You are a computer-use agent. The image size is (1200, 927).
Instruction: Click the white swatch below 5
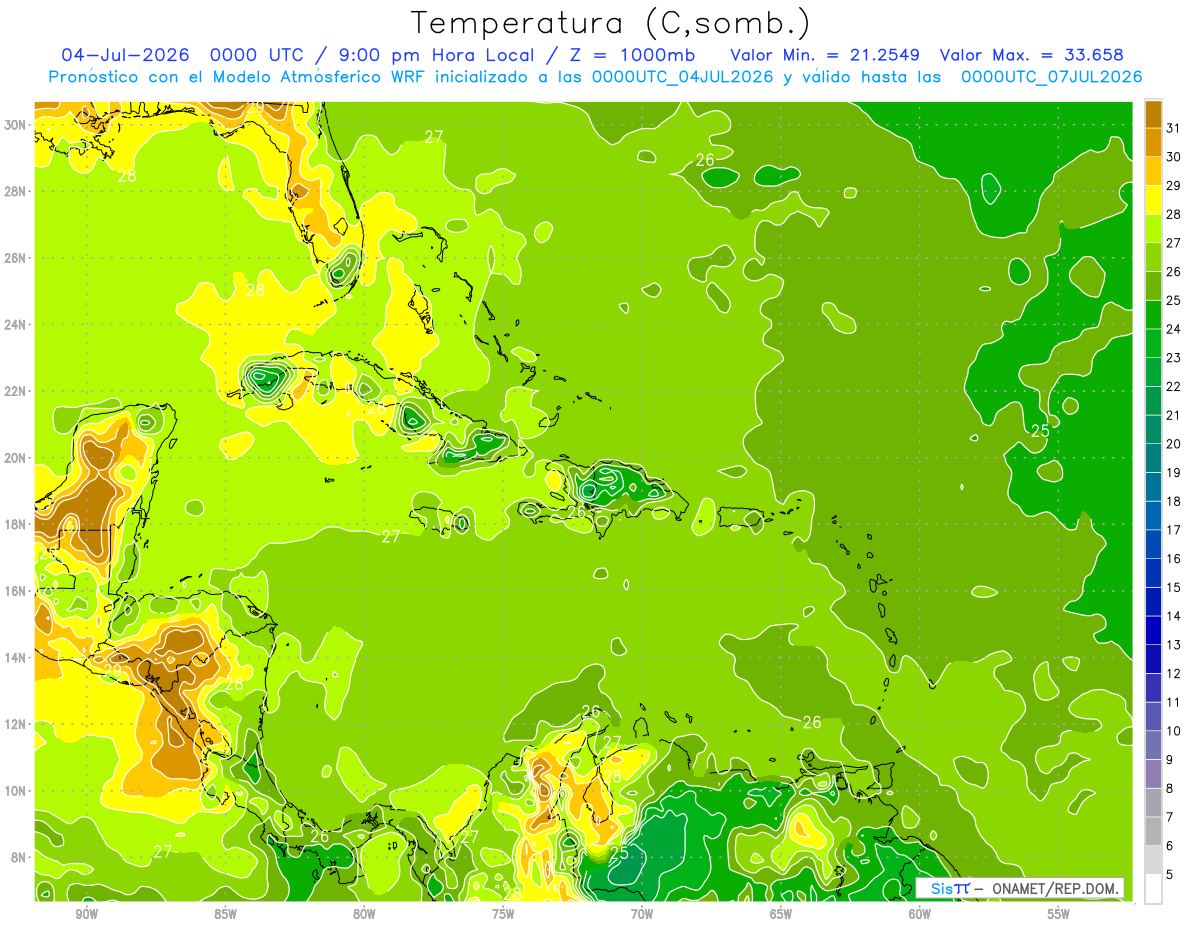[1153, 889]
